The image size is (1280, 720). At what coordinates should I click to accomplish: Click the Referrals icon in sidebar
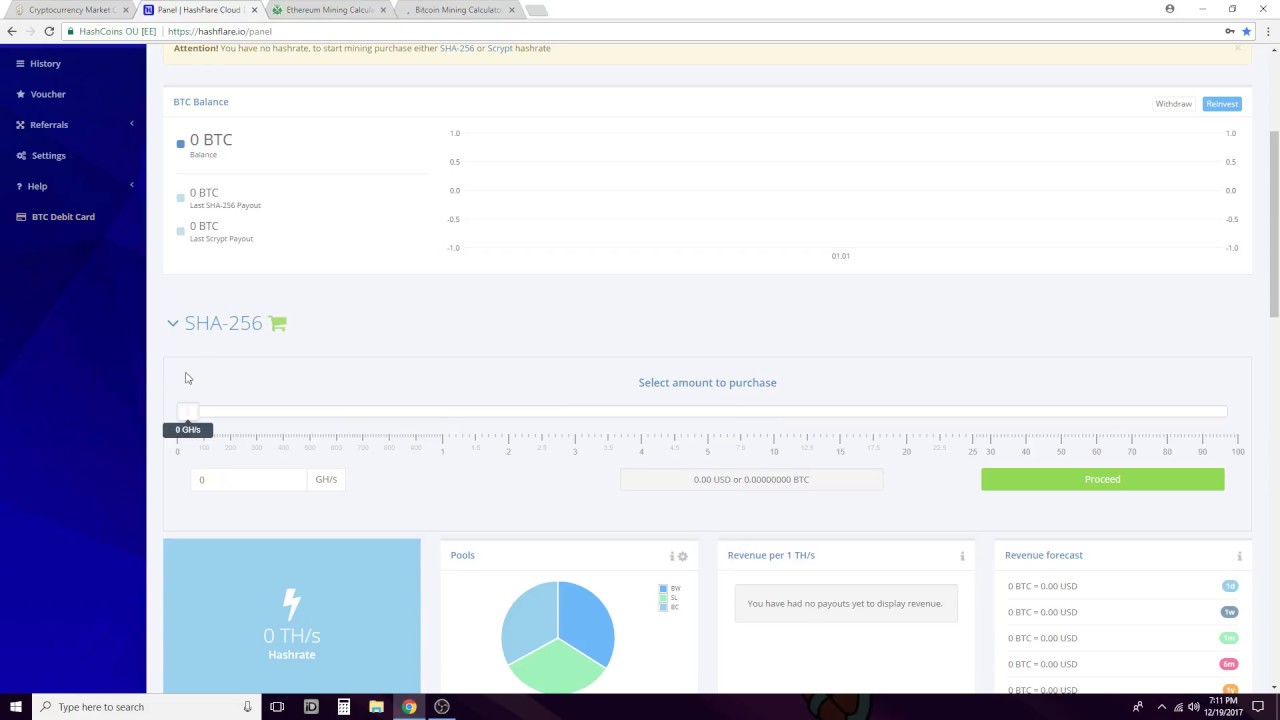point(21,125)
